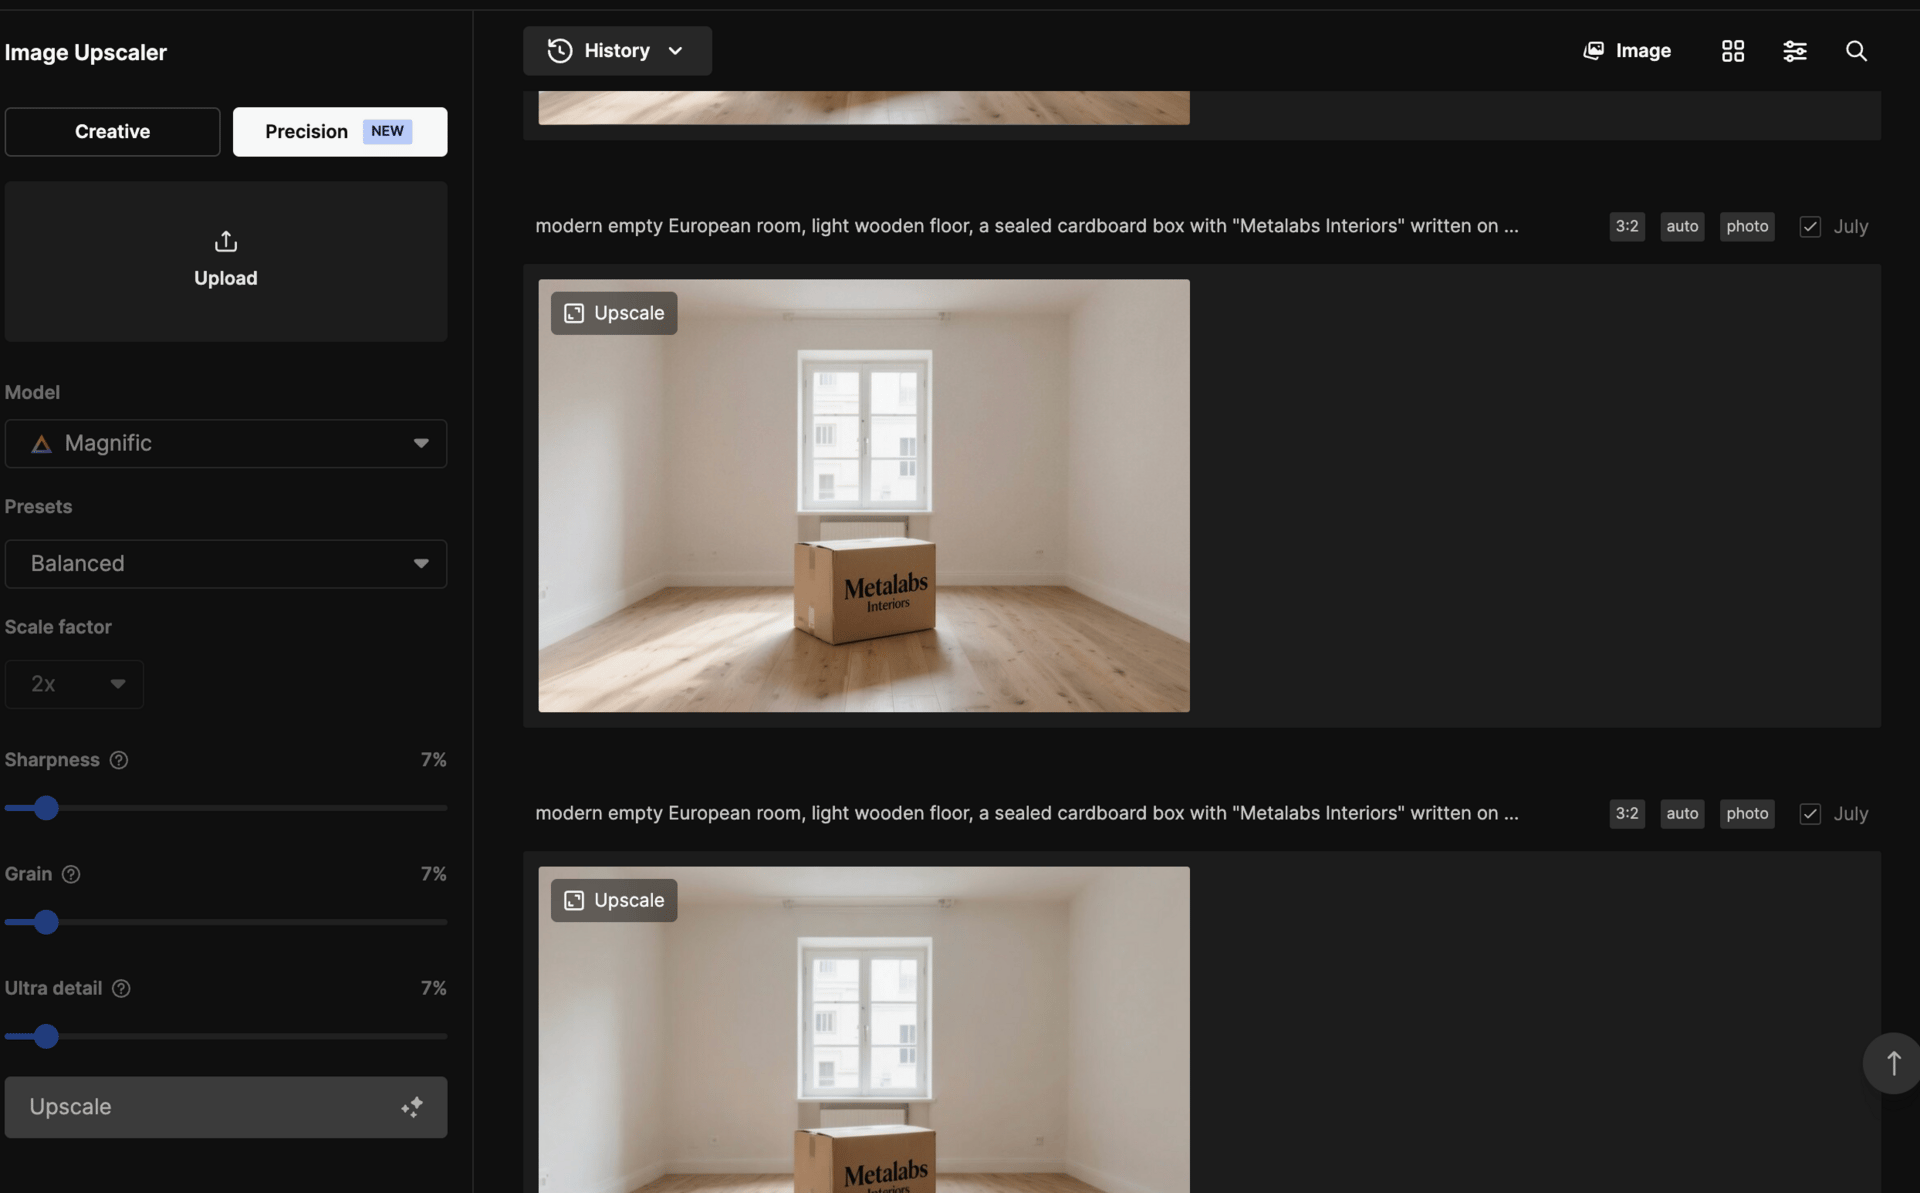Click the scroll-to-top arrow button

tap(1892, 1063)
